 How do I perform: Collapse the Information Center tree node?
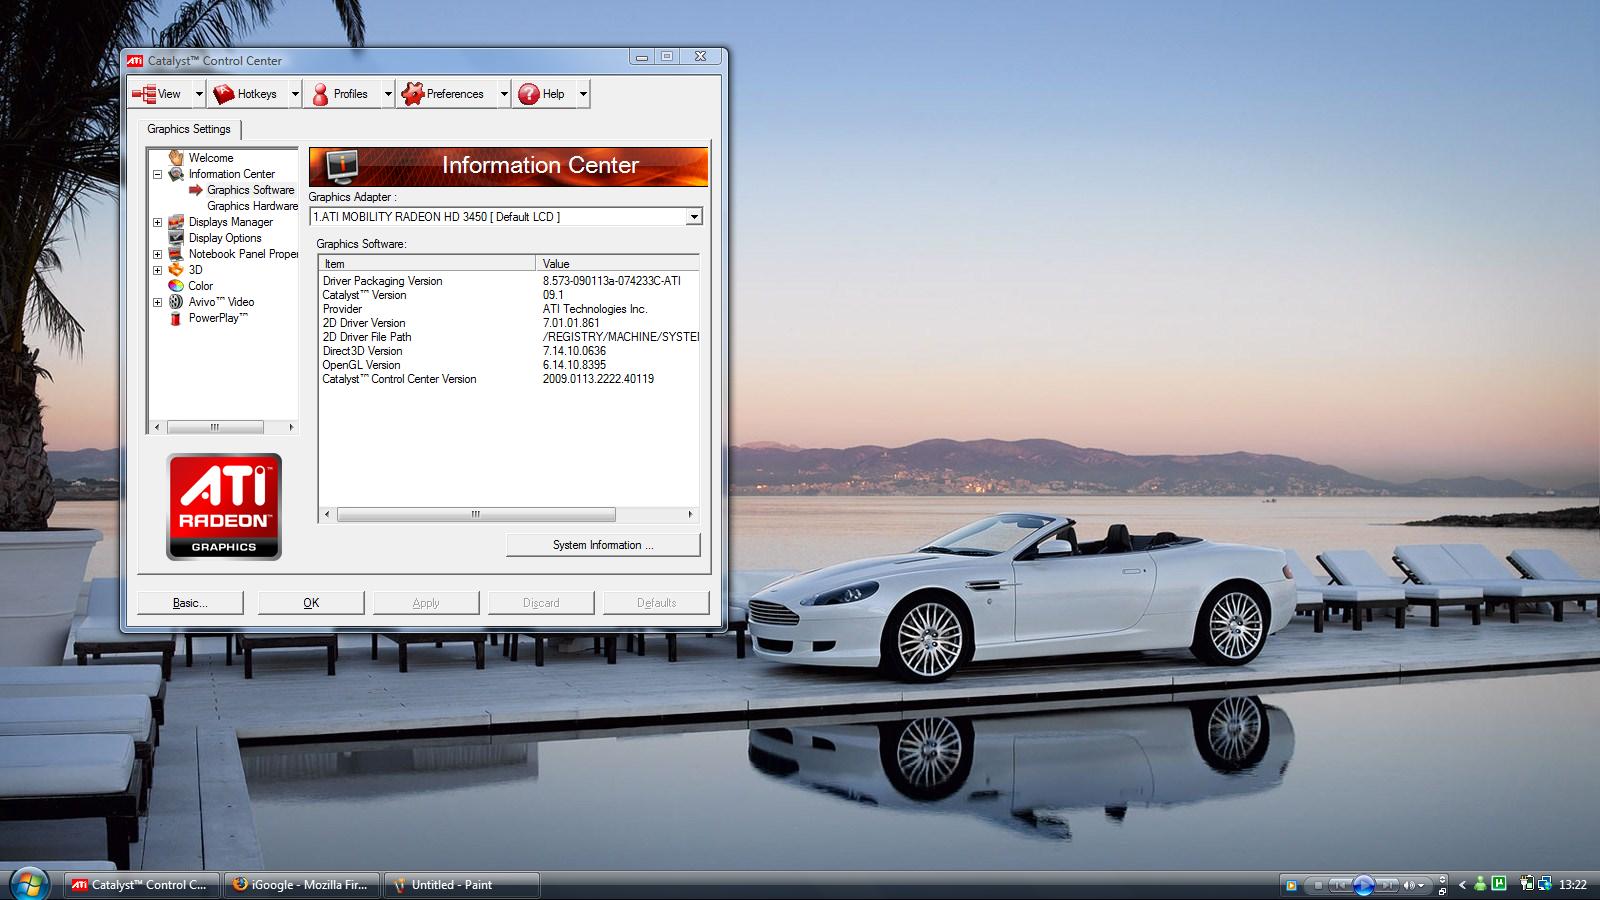[157, 174]
